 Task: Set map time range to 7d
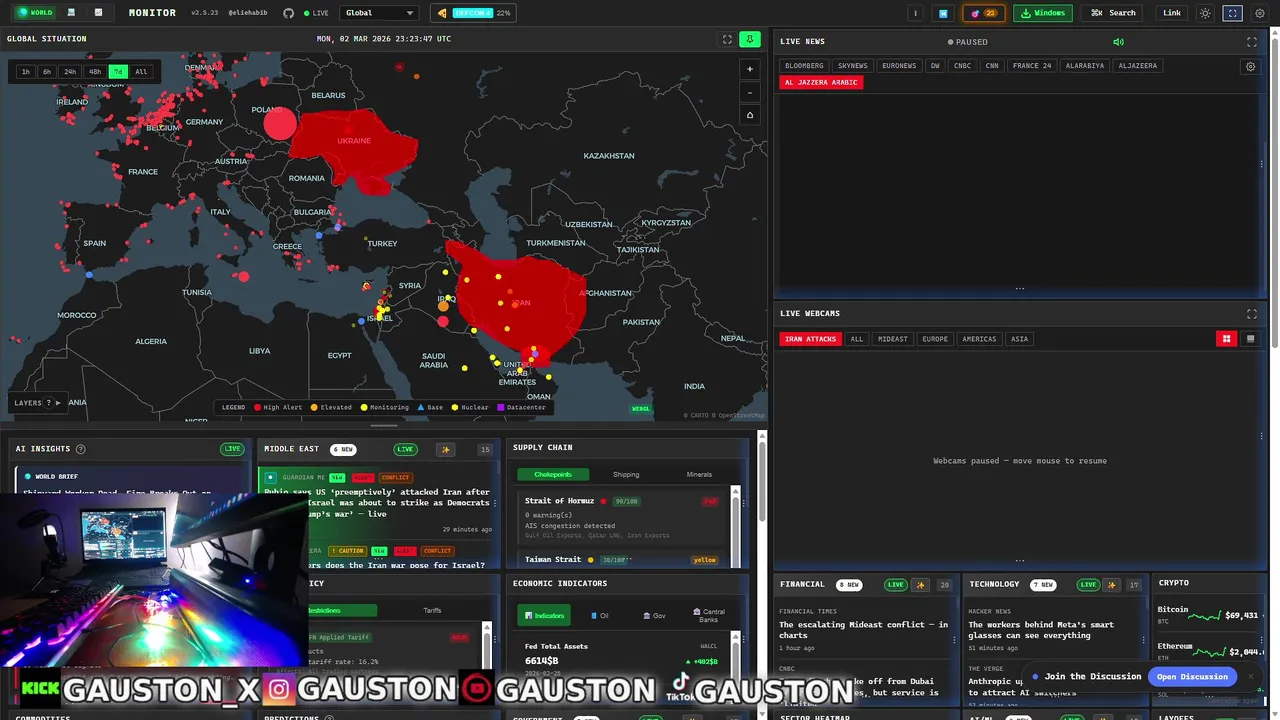(x=118, y=72)
